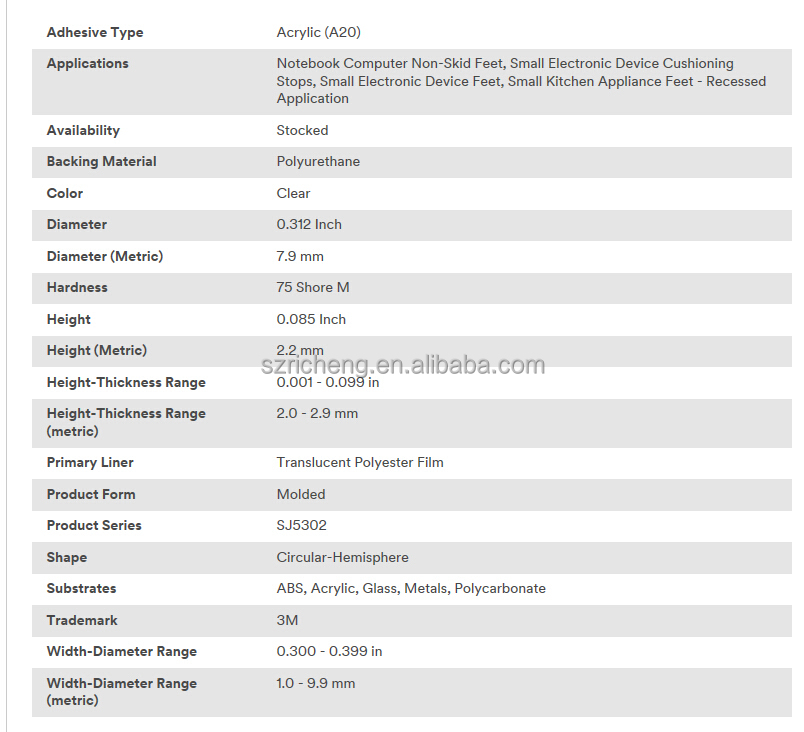Click the '0.001 - 0.099 in' value

[328, 382]
